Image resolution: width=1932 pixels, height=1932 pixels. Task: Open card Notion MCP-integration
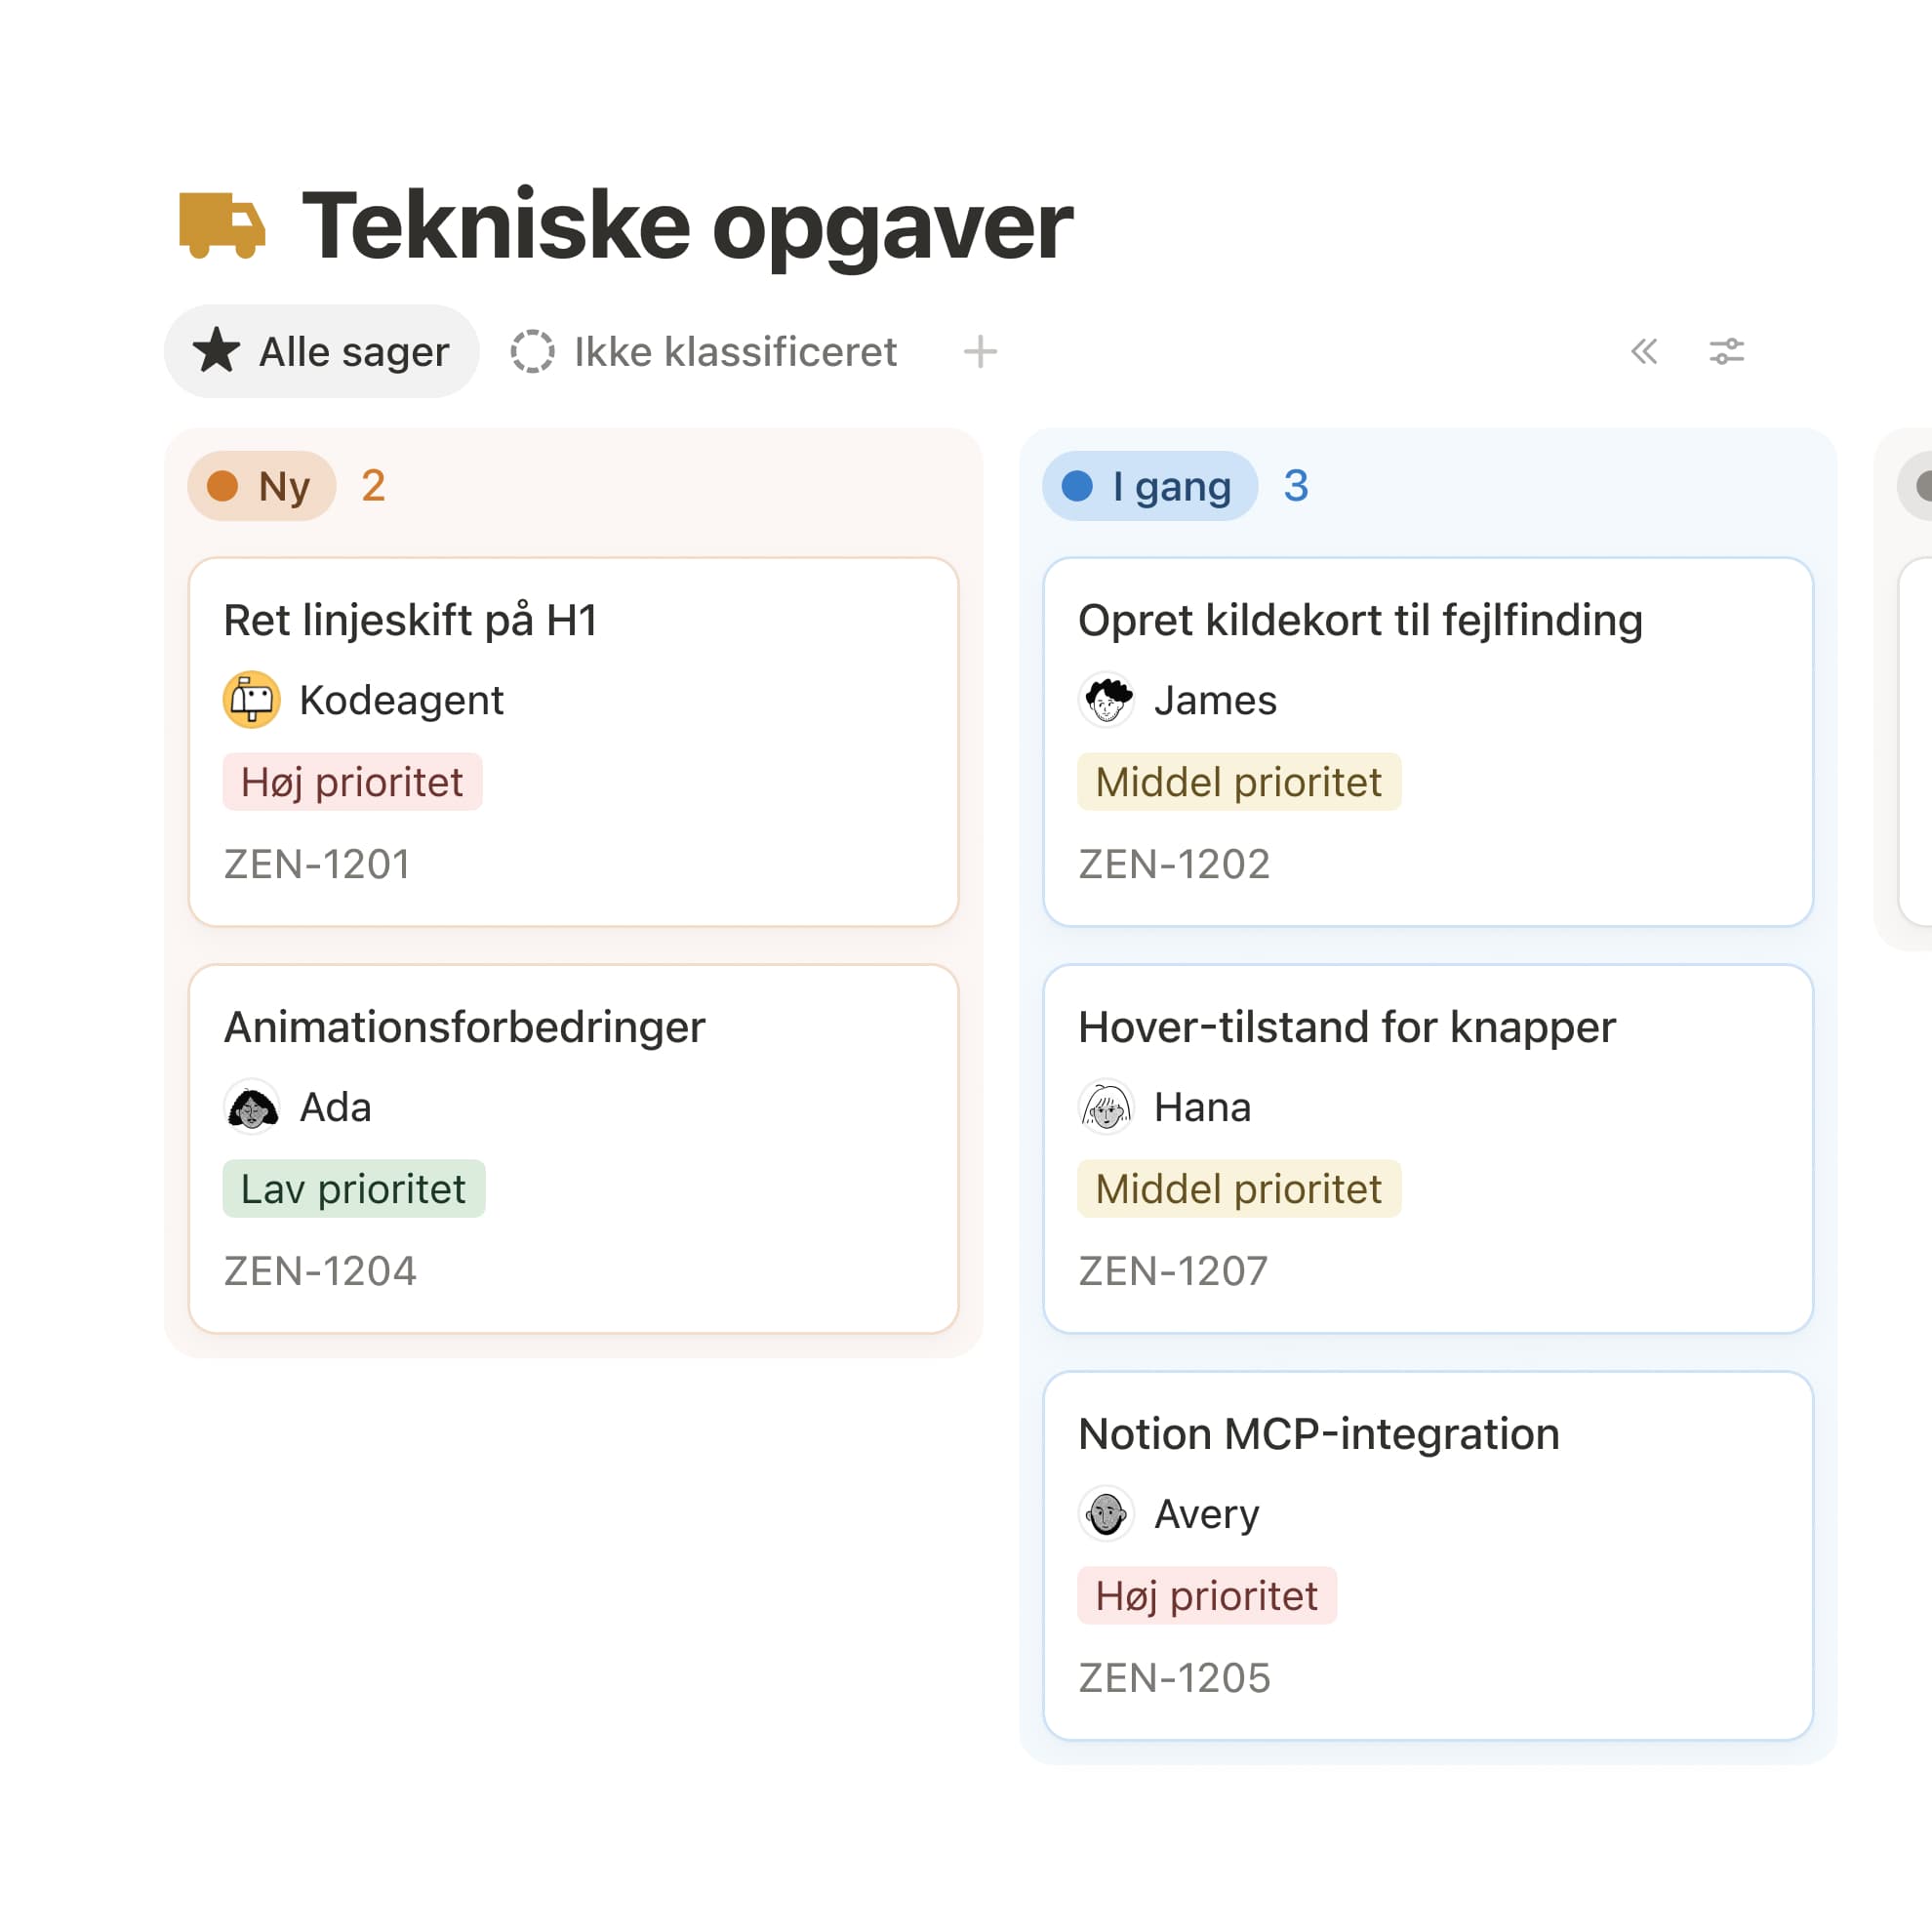tap(1428, 1556)
